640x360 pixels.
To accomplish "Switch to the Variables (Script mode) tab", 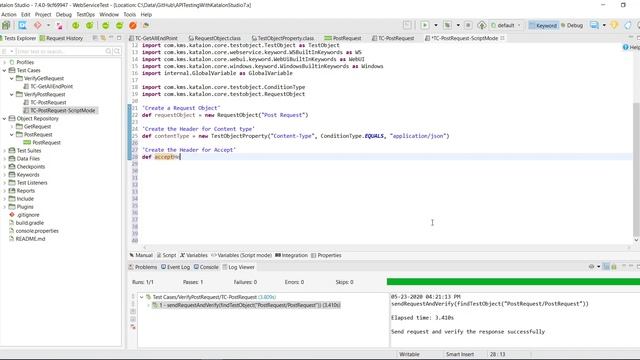I will pyautogui.click(x=241, y=255).
